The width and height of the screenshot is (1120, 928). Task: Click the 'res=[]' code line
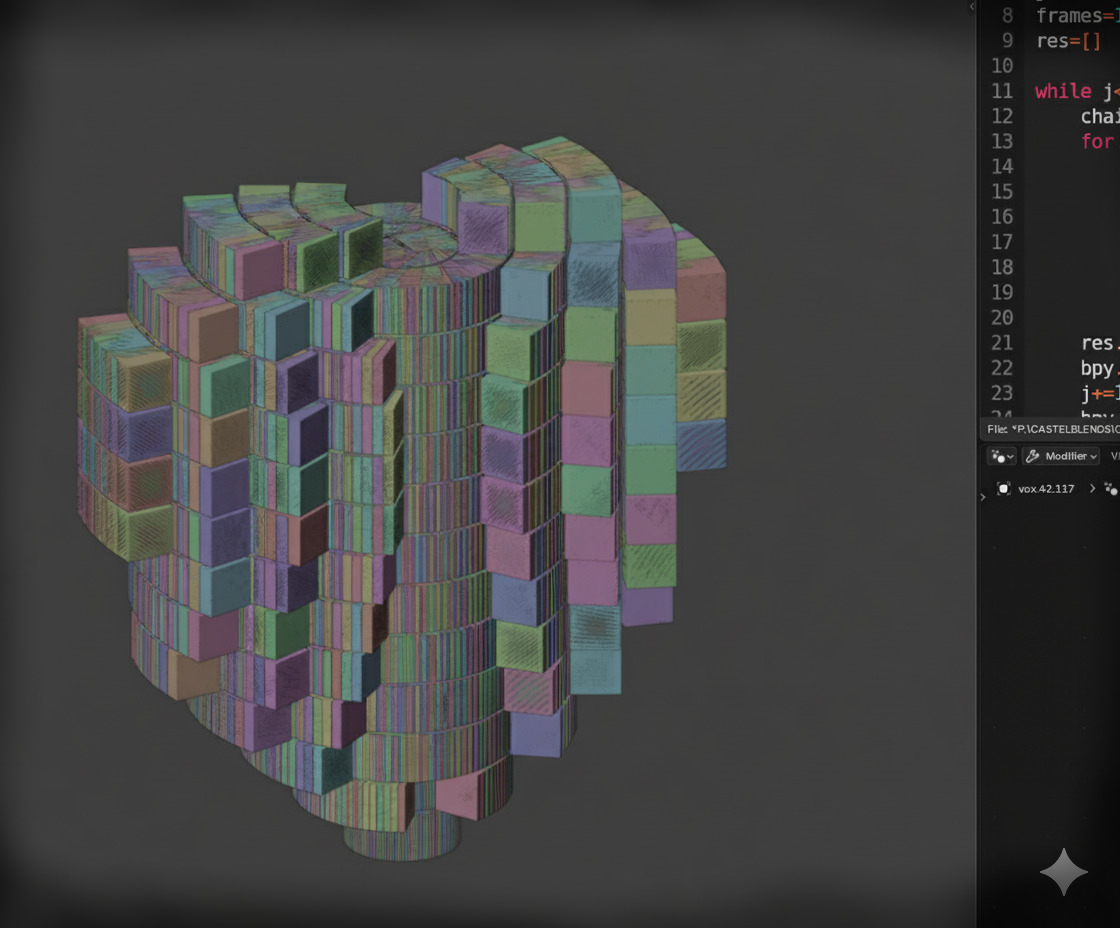(x=1068, y=41)
